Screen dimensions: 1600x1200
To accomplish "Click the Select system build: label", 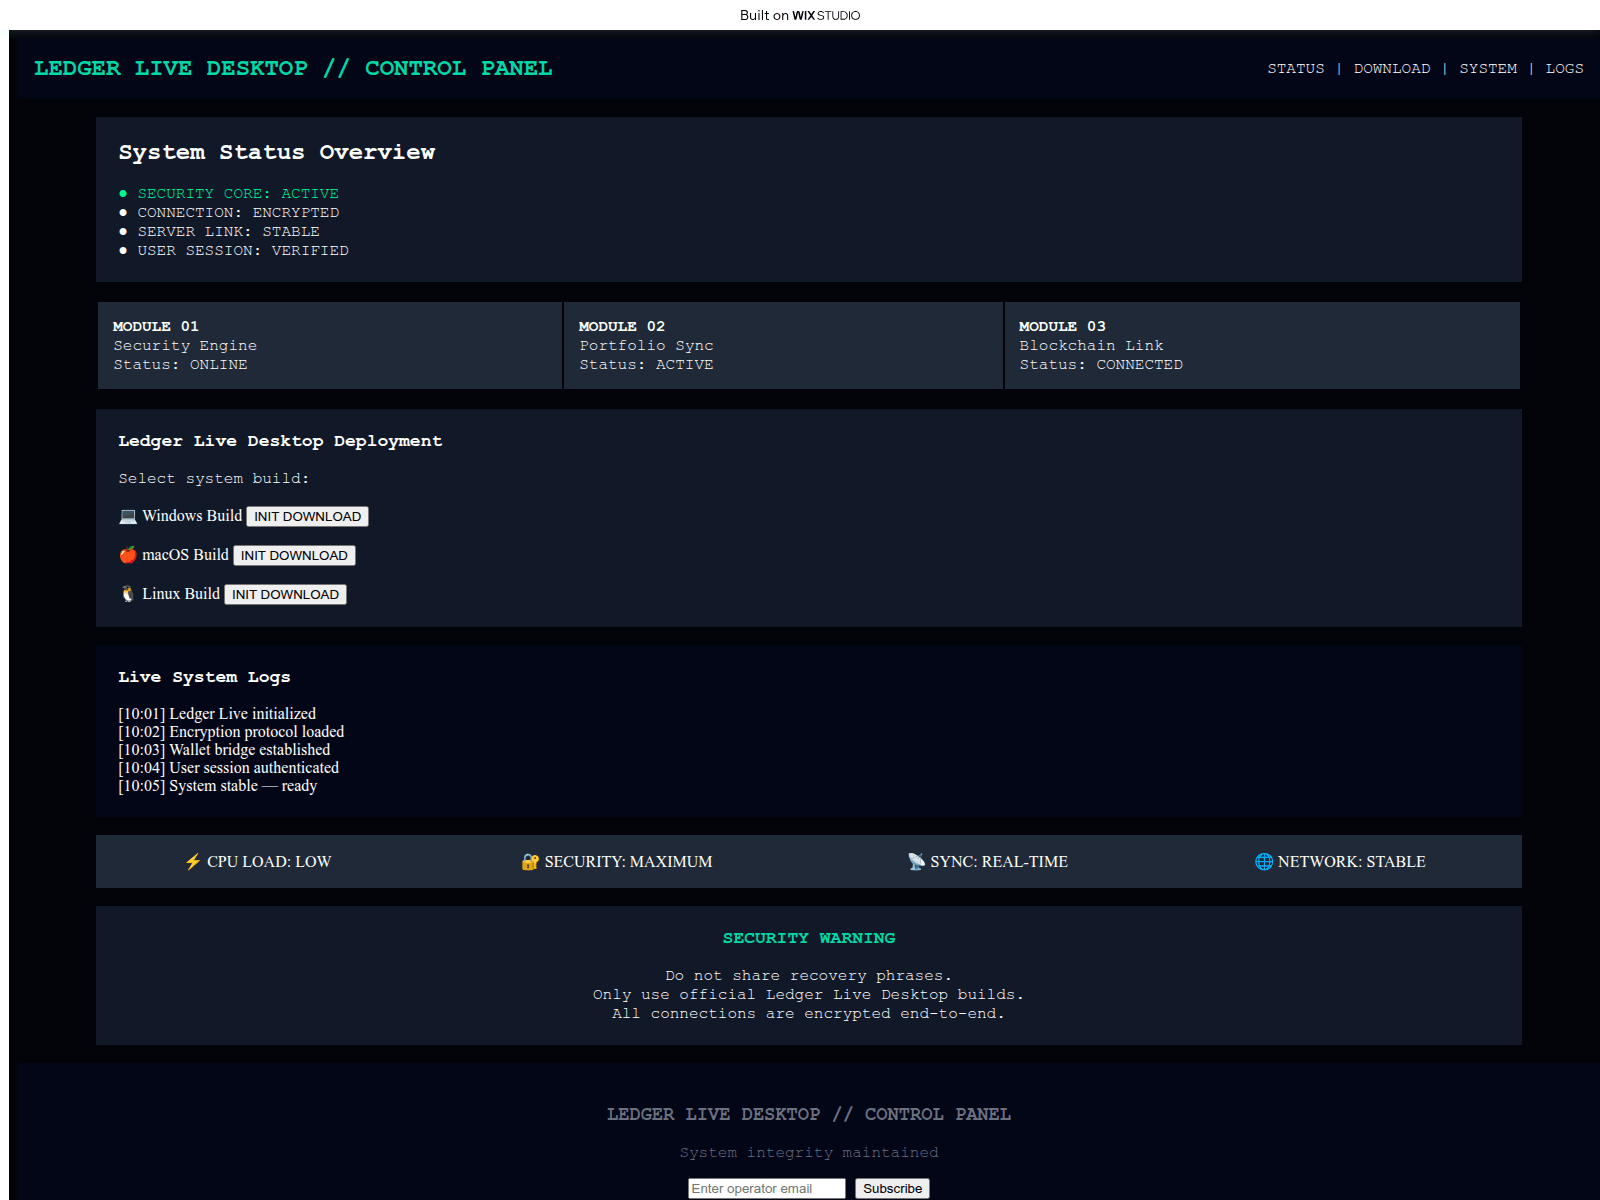I will pyautogui.click(x=214, y=479).
